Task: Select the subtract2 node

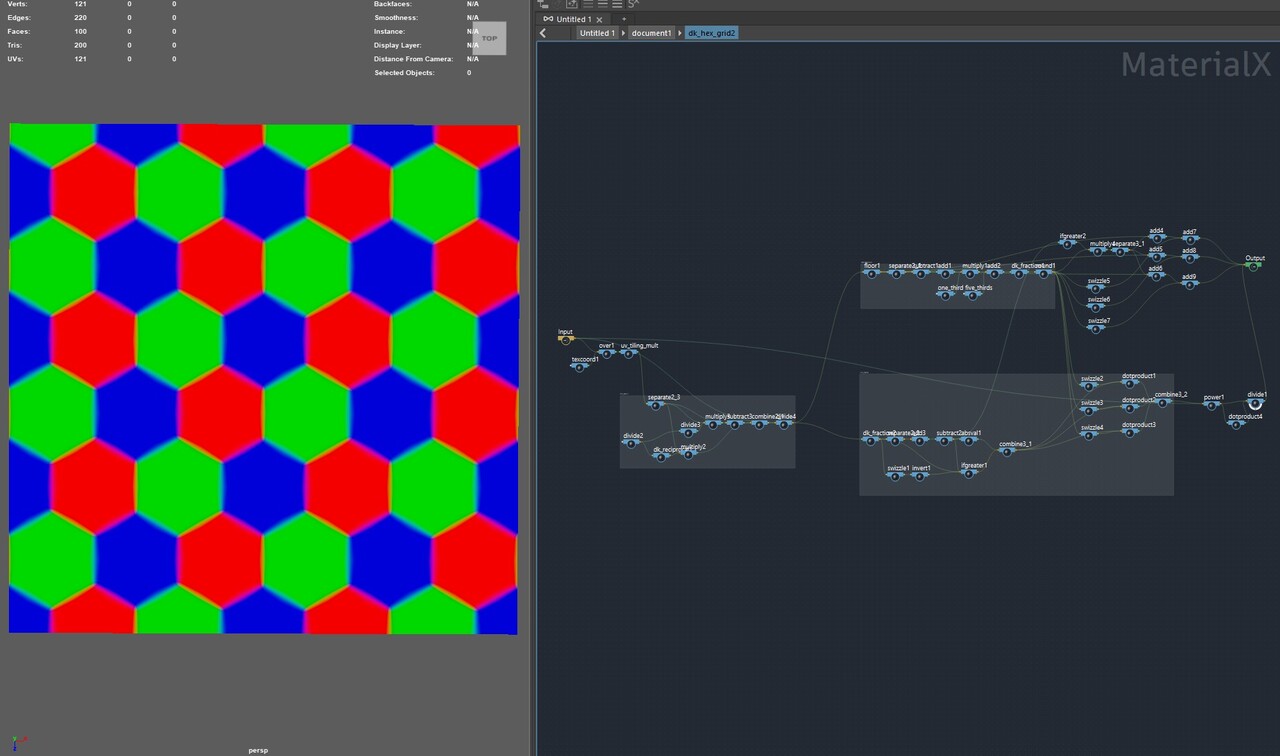Action: 946,440
